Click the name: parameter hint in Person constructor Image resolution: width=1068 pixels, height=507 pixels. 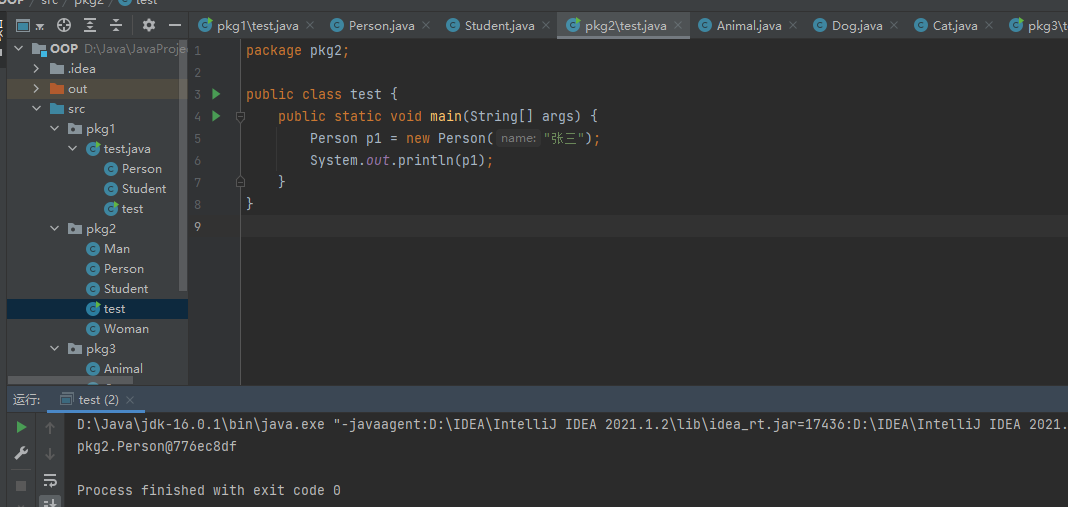pyautogui.click(x=518, y=139)
